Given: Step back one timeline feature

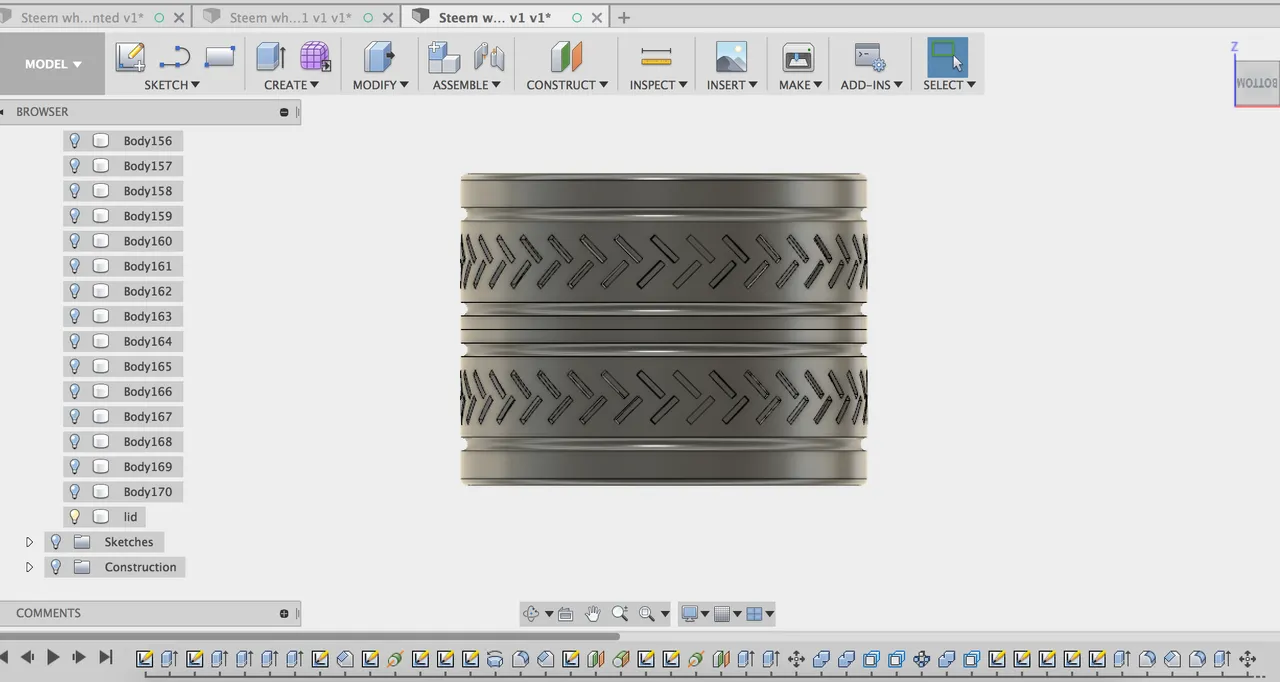Looking at the screenshot, I should click(28, 657).
